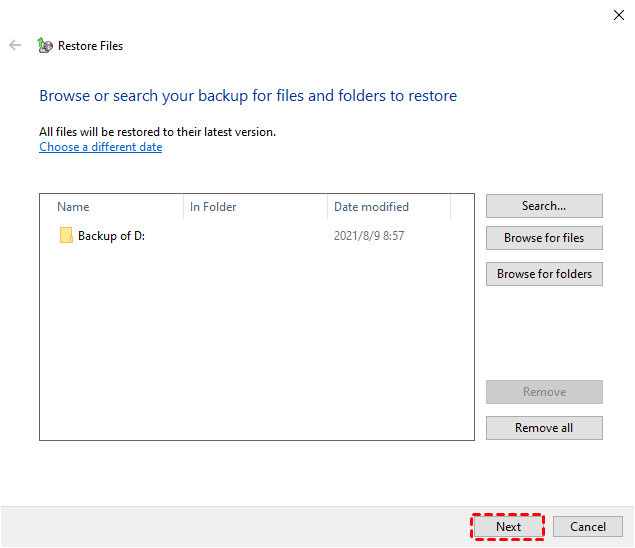The width and height of the screenshot is (635, 548).
Task: Sort by the Date modified column header
Action: tap(371, 207)
